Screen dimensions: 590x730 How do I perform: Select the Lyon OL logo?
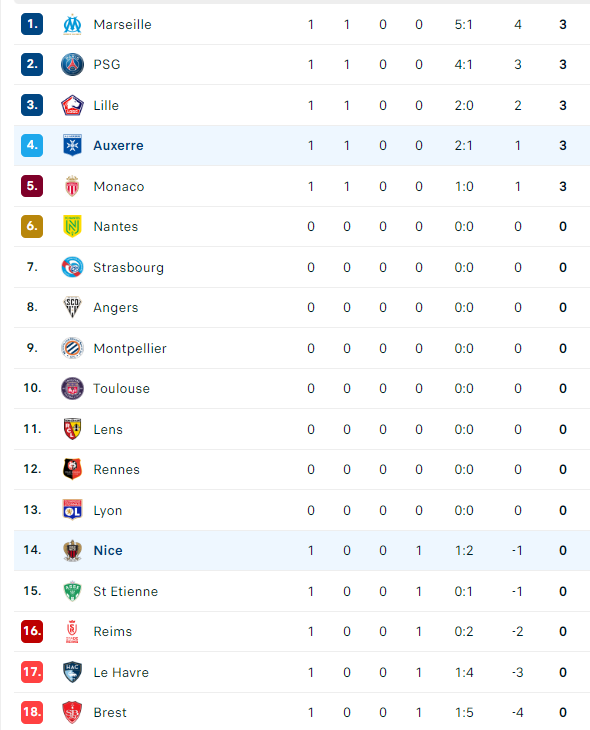tap(72, 510)
